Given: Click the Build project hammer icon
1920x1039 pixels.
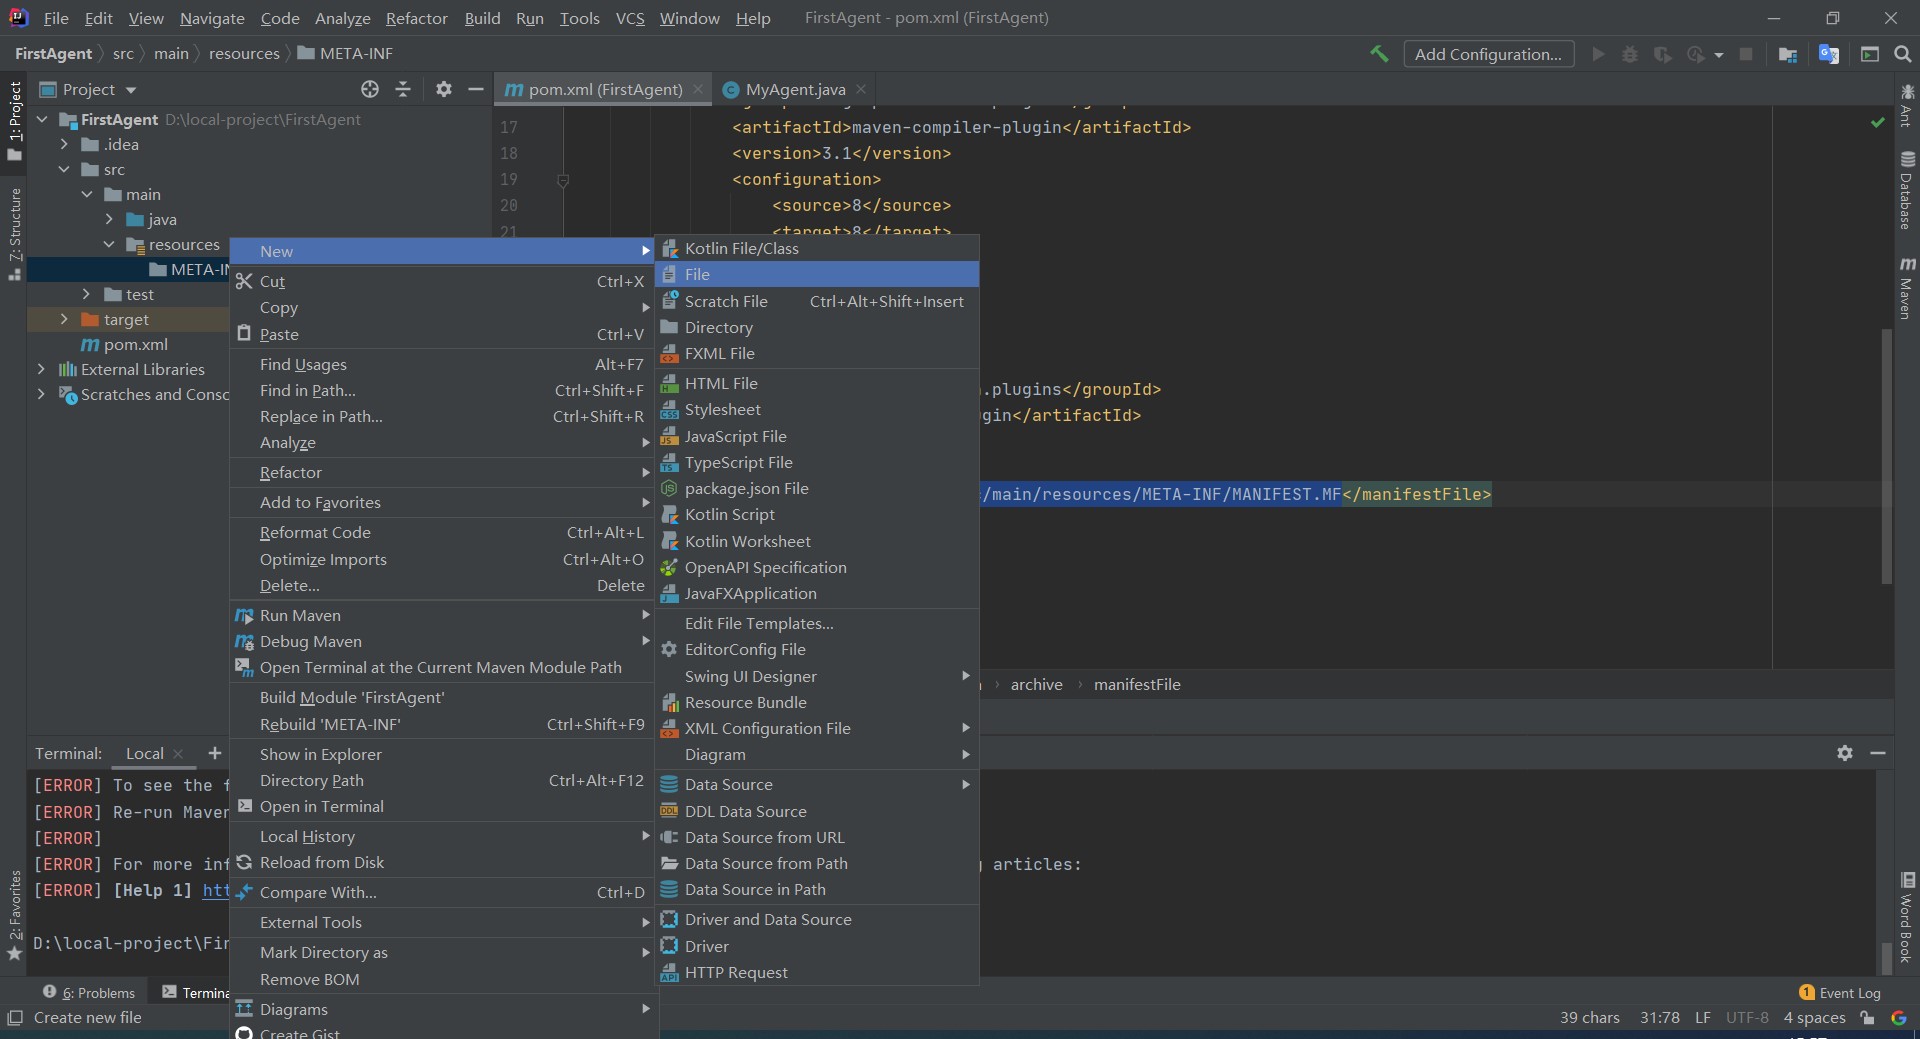Looking at the screenshot, I should pos(1379,54).
